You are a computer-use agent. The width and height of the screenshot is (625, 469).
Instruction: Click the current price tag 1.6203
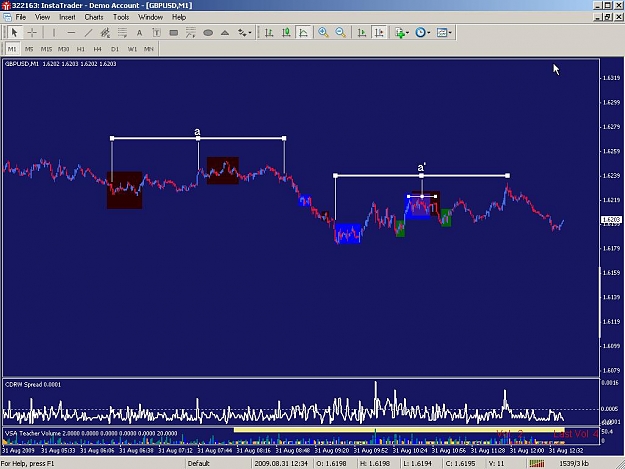pos(611,220)
